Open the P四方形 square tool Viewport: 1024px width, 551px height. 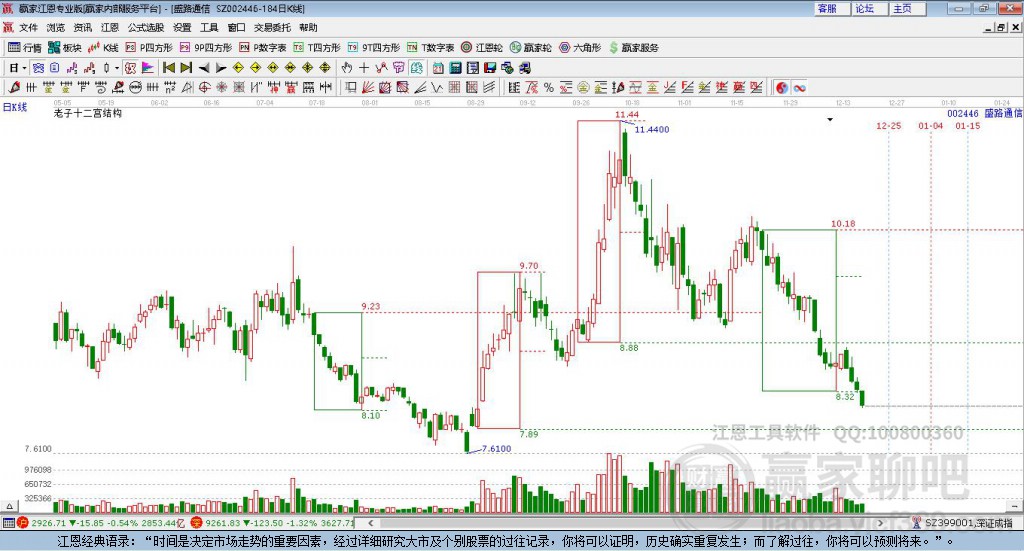pyautogui.click(x=149, y=48)
